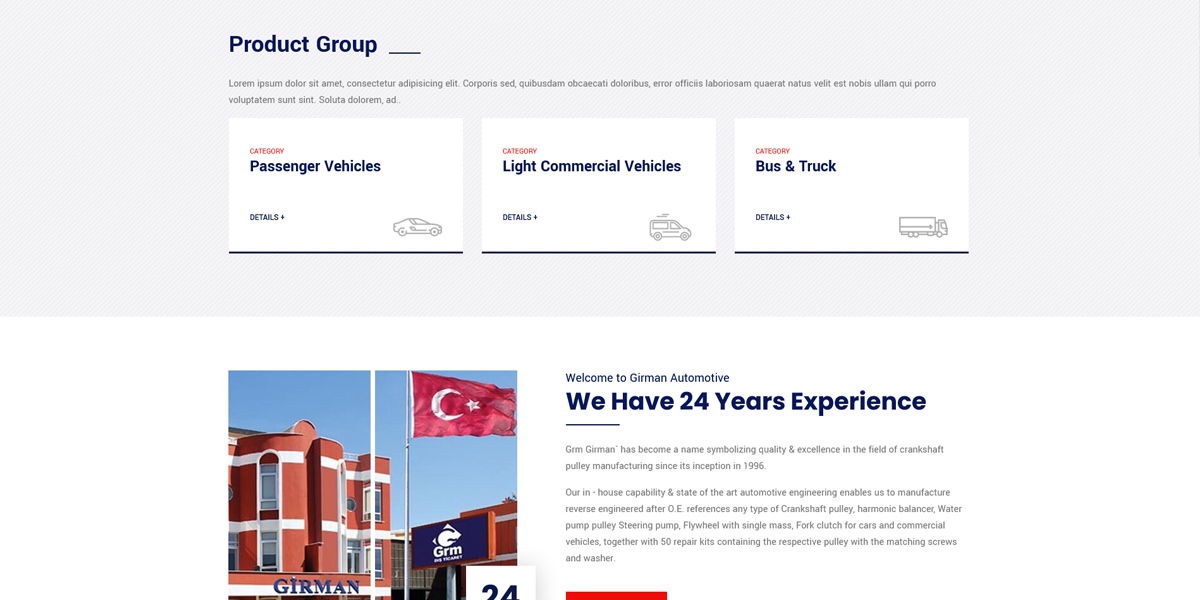Screen dimensions: 1200x600
Task: Open DETAILS + under Bus & Truck
Action: 773,217
